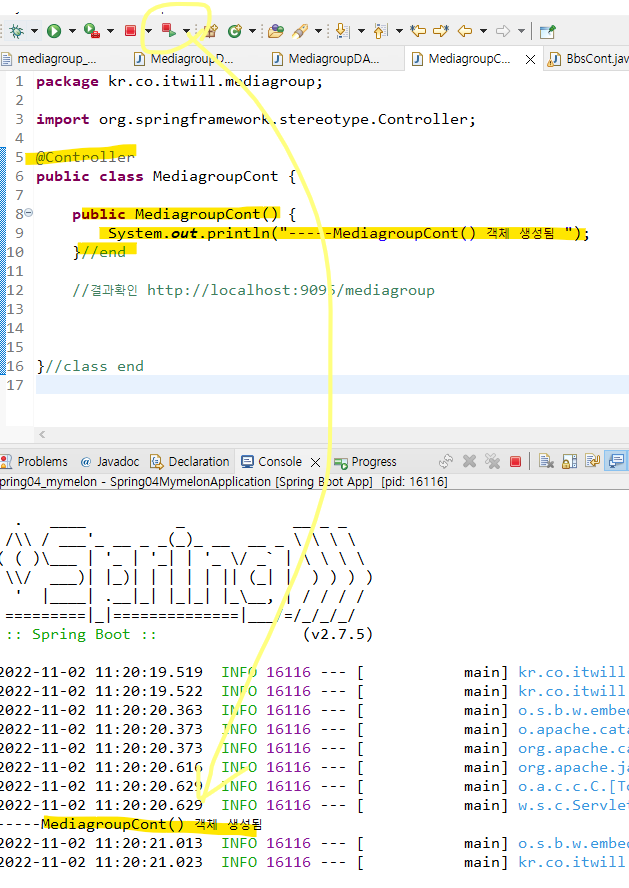Click the w.s.c.Servlet logger link in console
This screenshot has width=629, height=888.
pyautogui.click(x=573, y=805)
